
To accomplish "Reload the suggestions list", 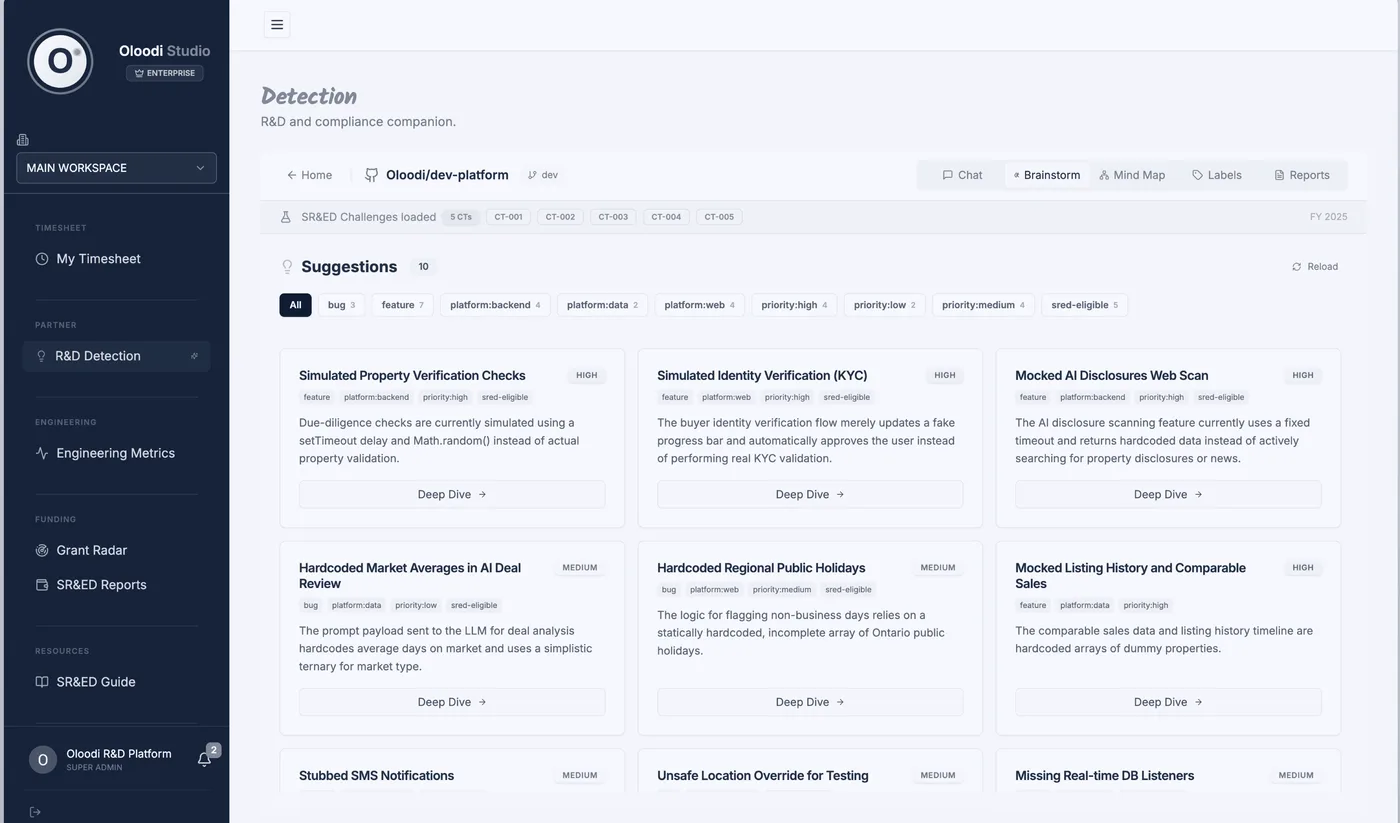I will pos(1314,267).
